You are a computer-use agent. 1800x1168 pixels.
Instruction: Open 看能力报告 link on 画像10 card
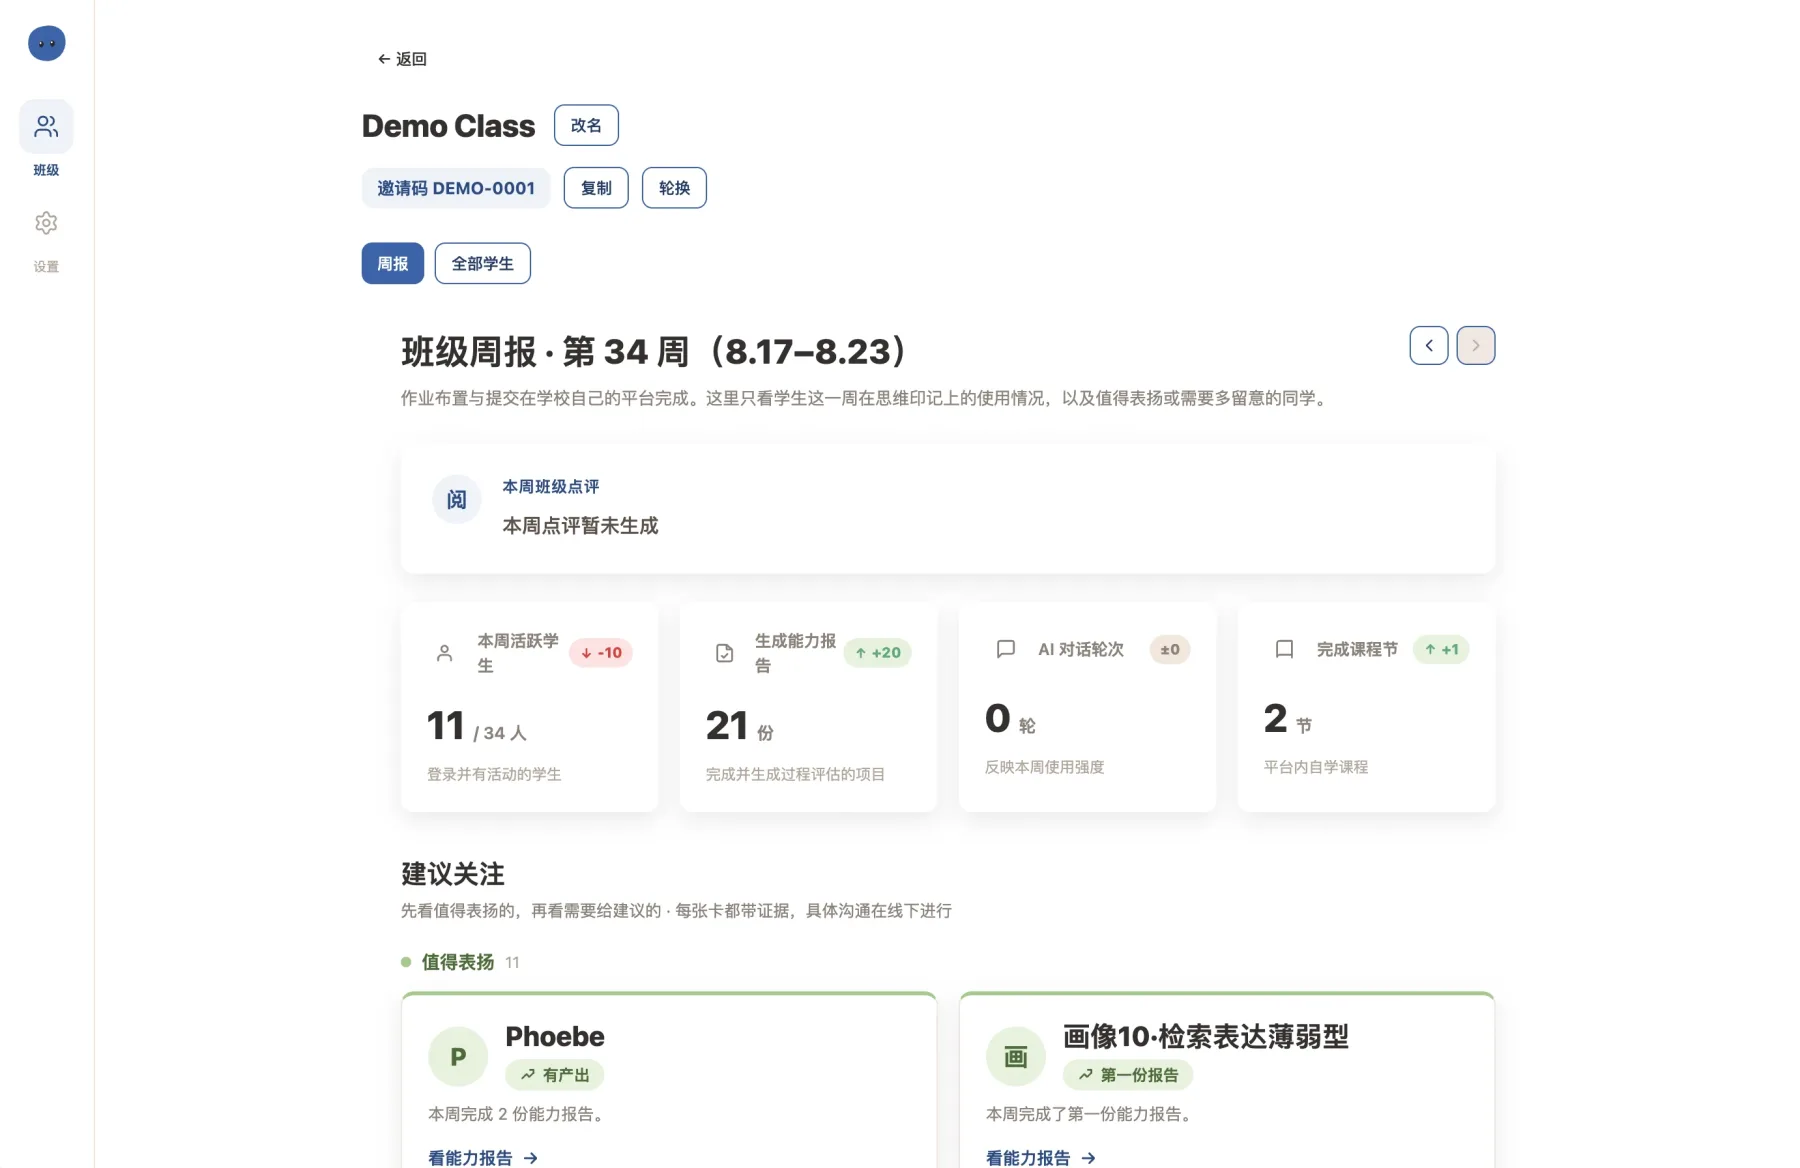[x=1041, y=1158]
